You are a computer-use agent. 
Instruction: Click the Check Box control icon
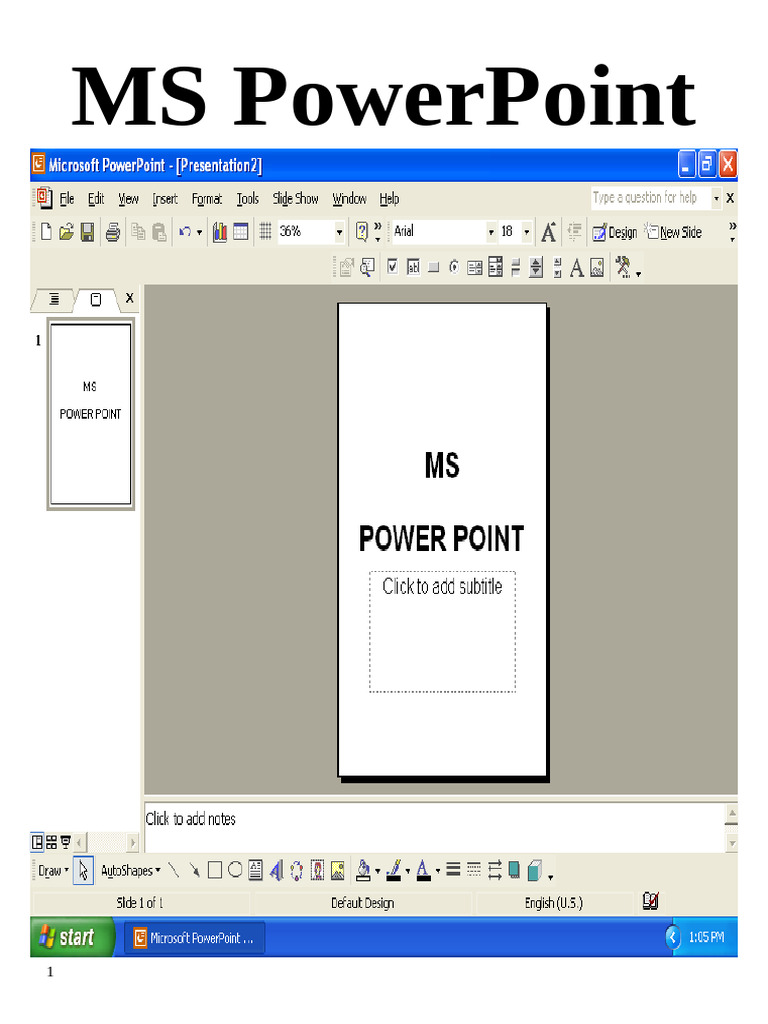tap(392, 267)
